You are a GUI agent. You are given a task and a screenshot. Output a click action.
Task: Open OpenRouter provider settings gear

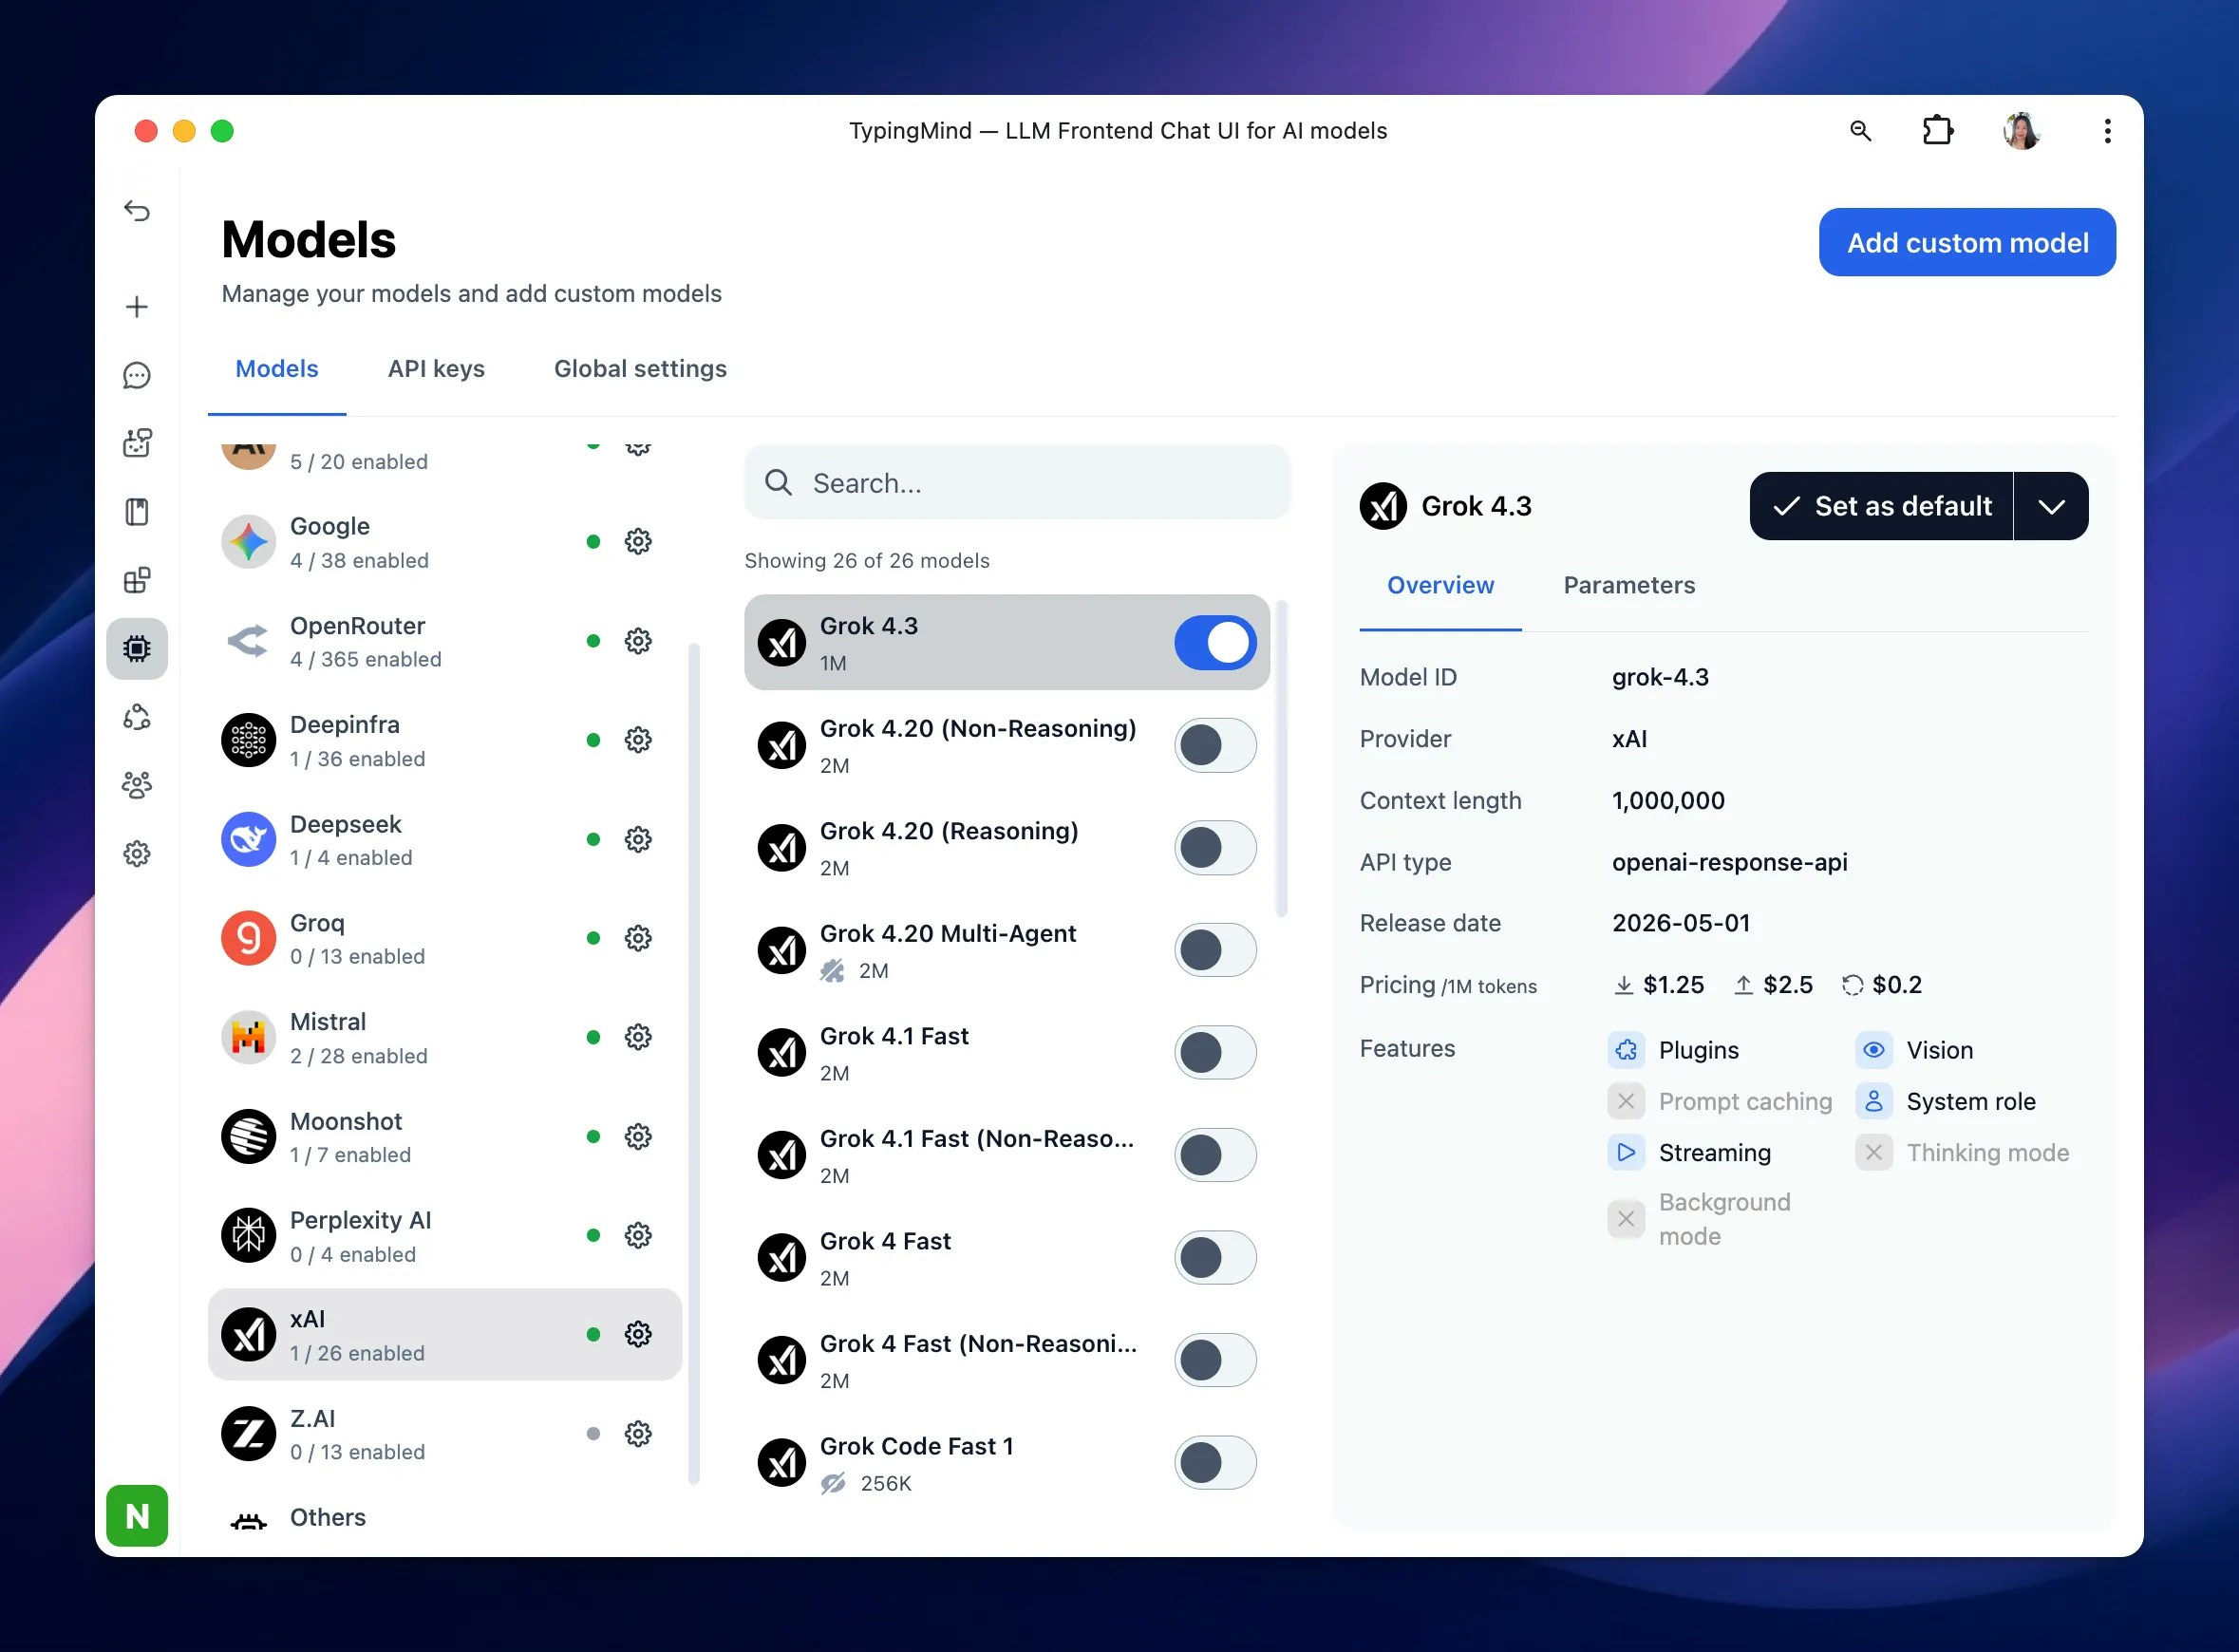(638, 641)
